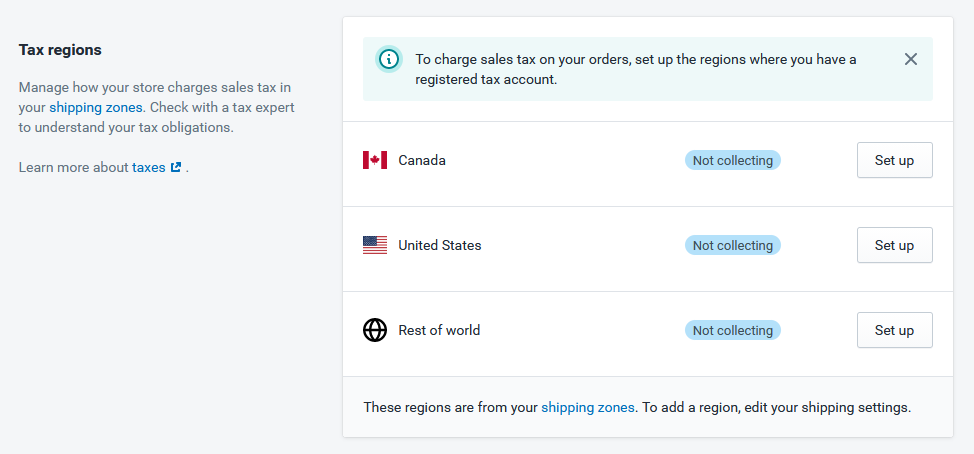Click United States' Not collecting status badge

tap(732, 245)
